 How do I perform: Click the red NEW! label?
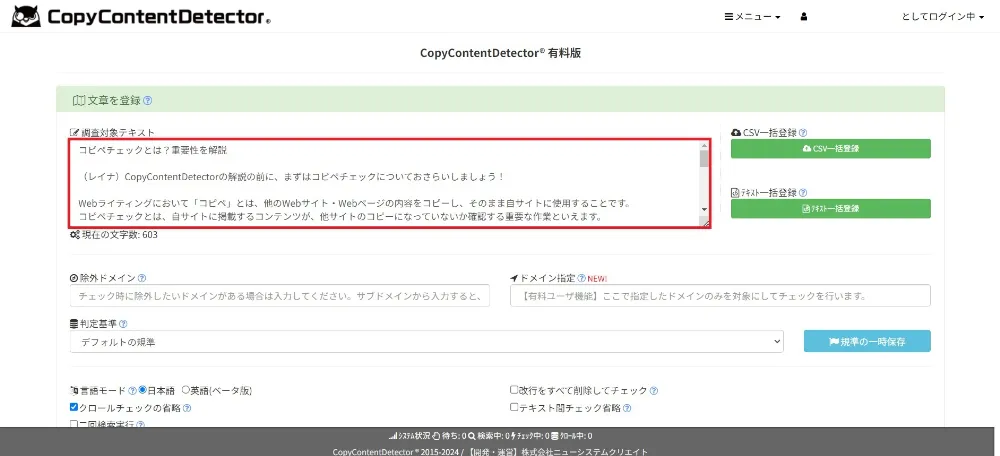pyautogui.click(x=598, y=279)
